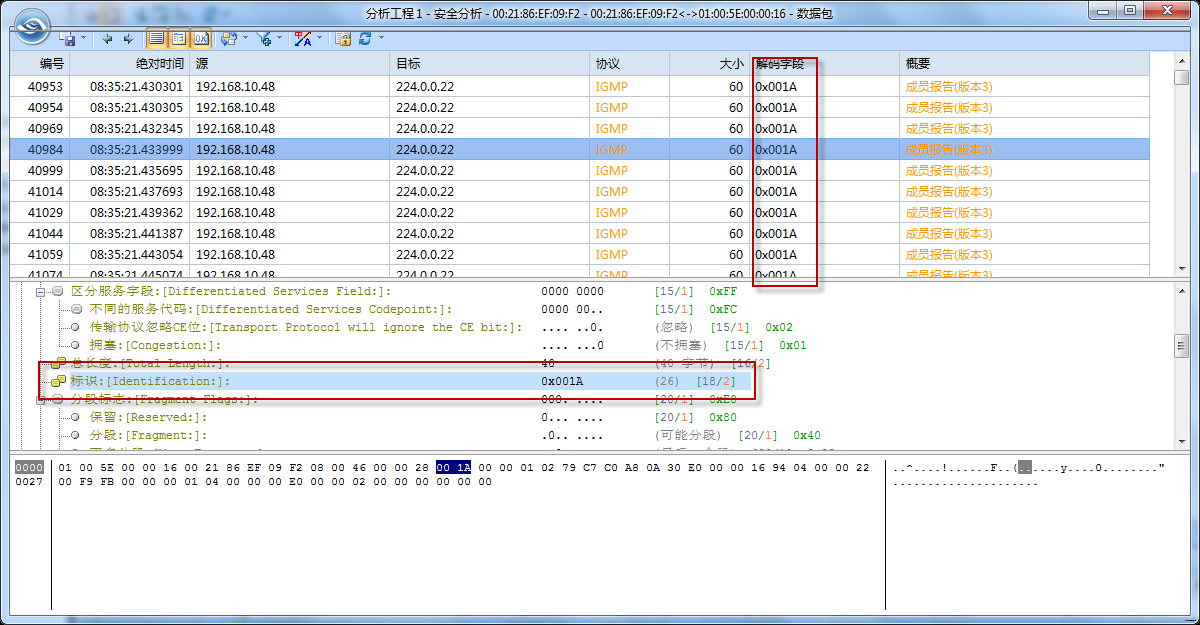Select the Identification field in decode tree
Screen dimensions: 1200x625
click(x=150, y=381)
